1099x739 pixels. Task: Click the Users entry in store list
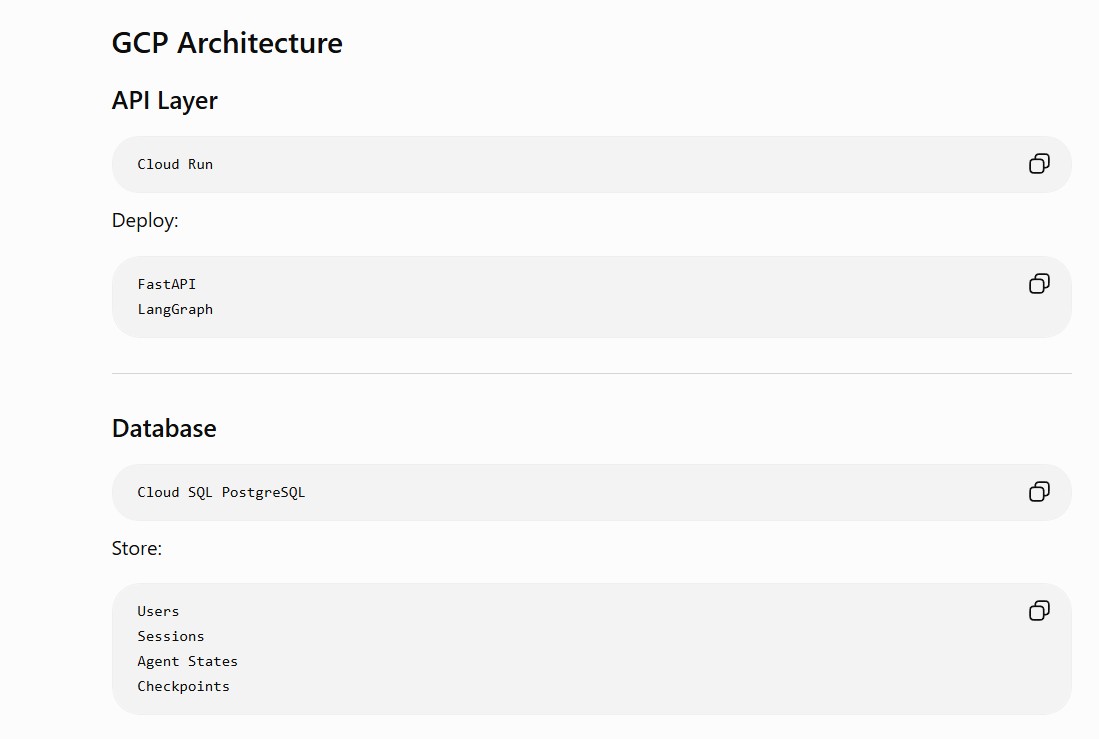(x=158, y=611)
